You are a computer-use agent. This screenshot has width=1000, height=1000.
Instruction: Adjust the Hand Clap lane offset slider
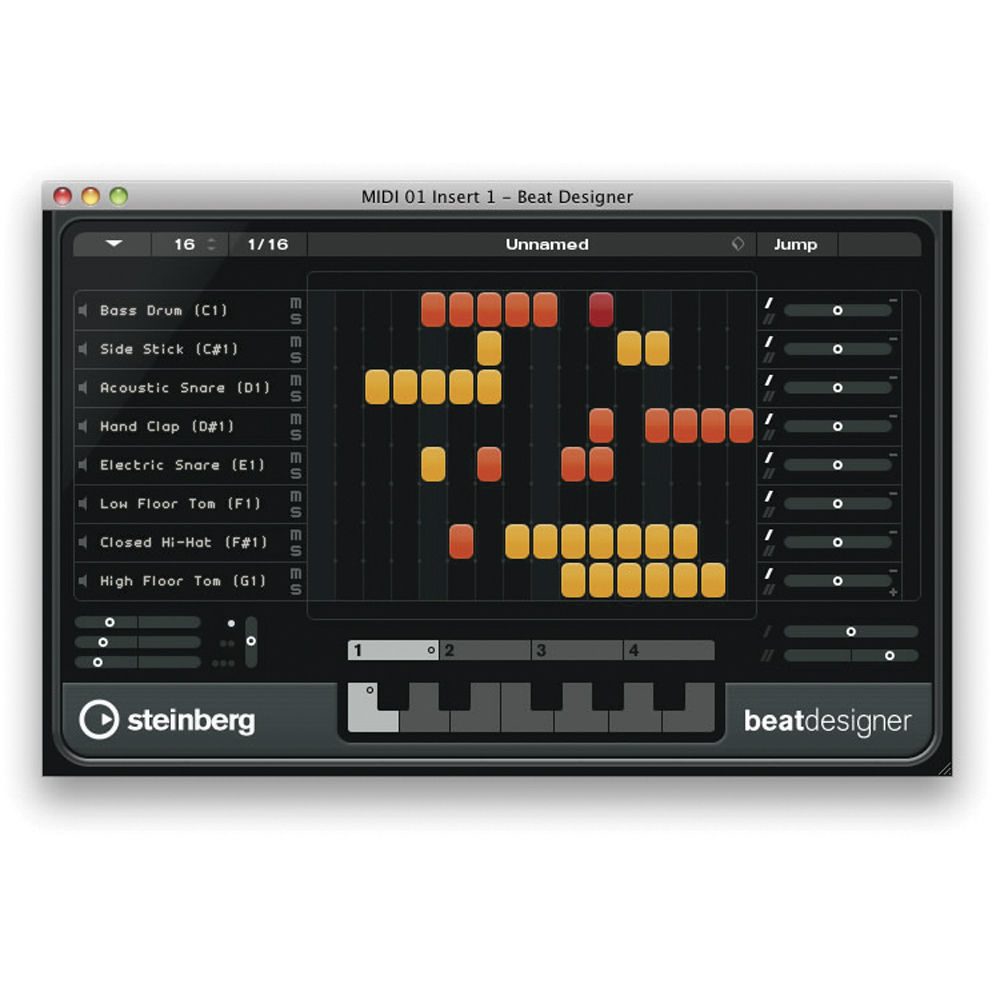837,427
